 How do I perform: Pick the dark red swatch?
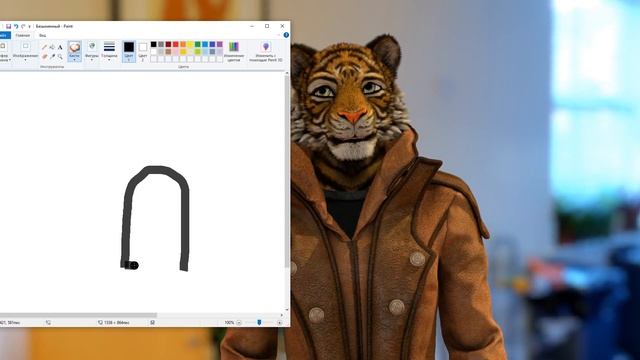168,44
